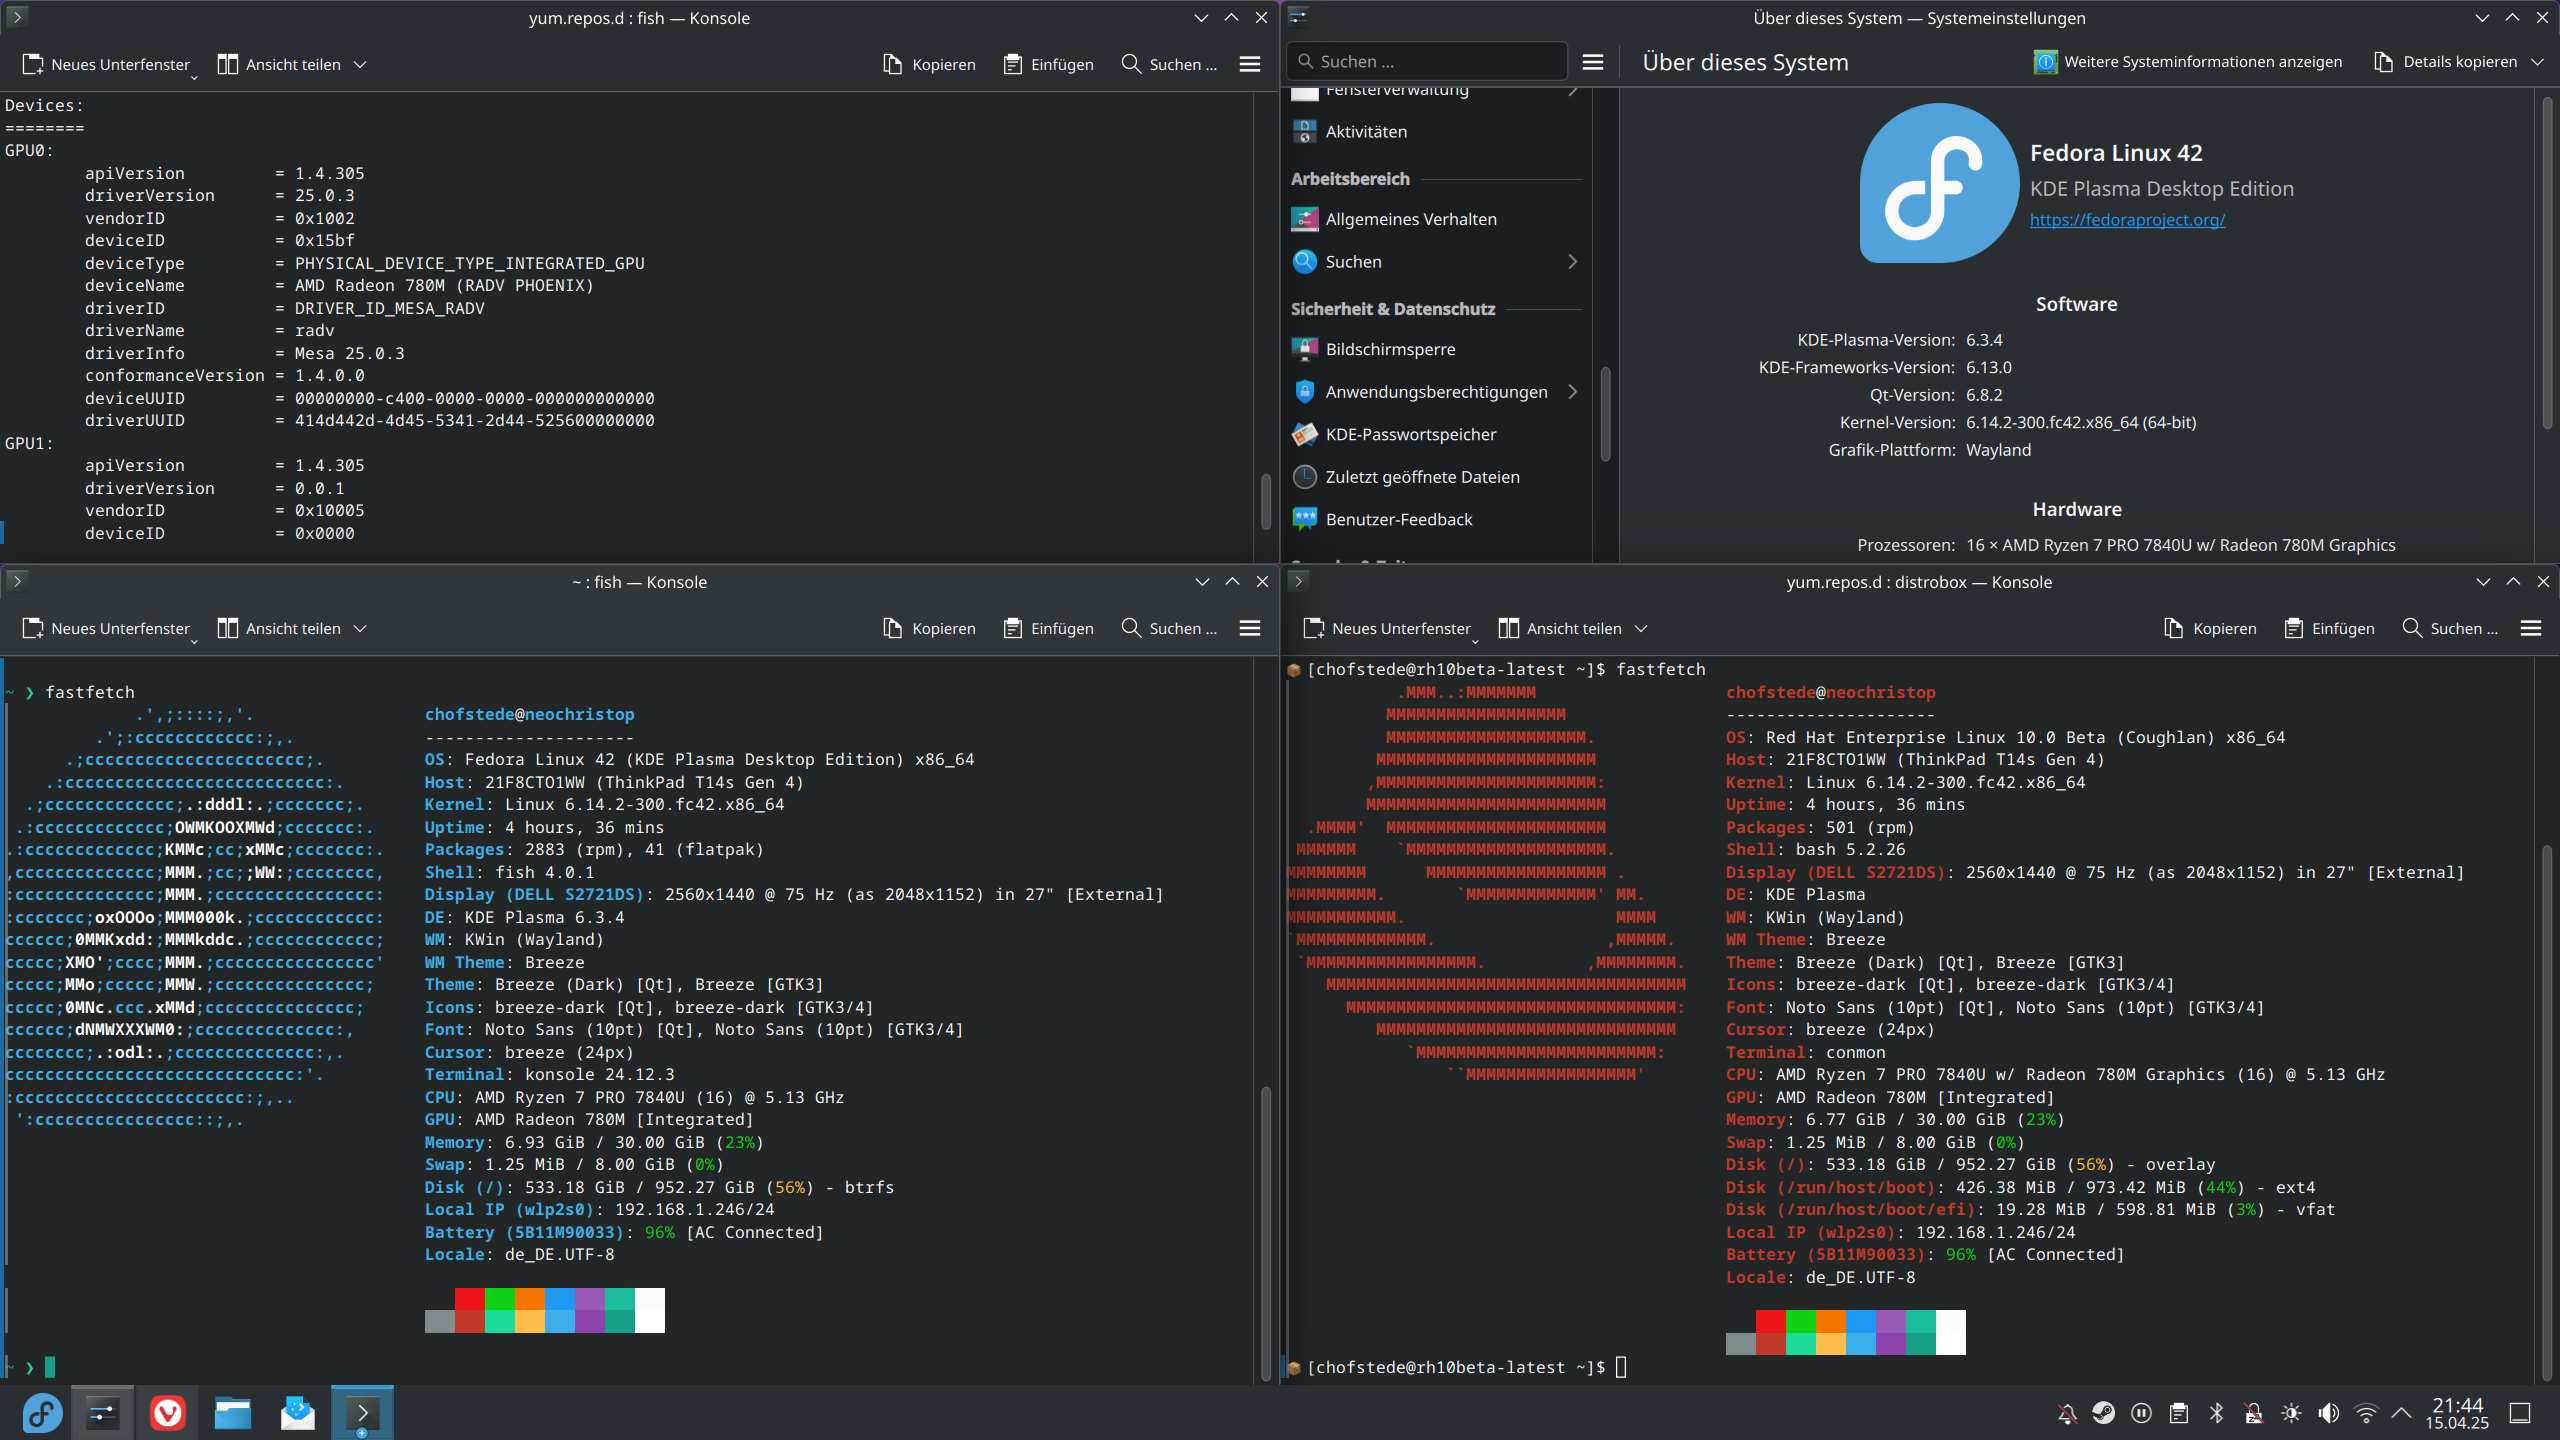Open the Wi-Fi network tray icon
This screenshot has height=1440, width=2560.
pos(2366,1413)
